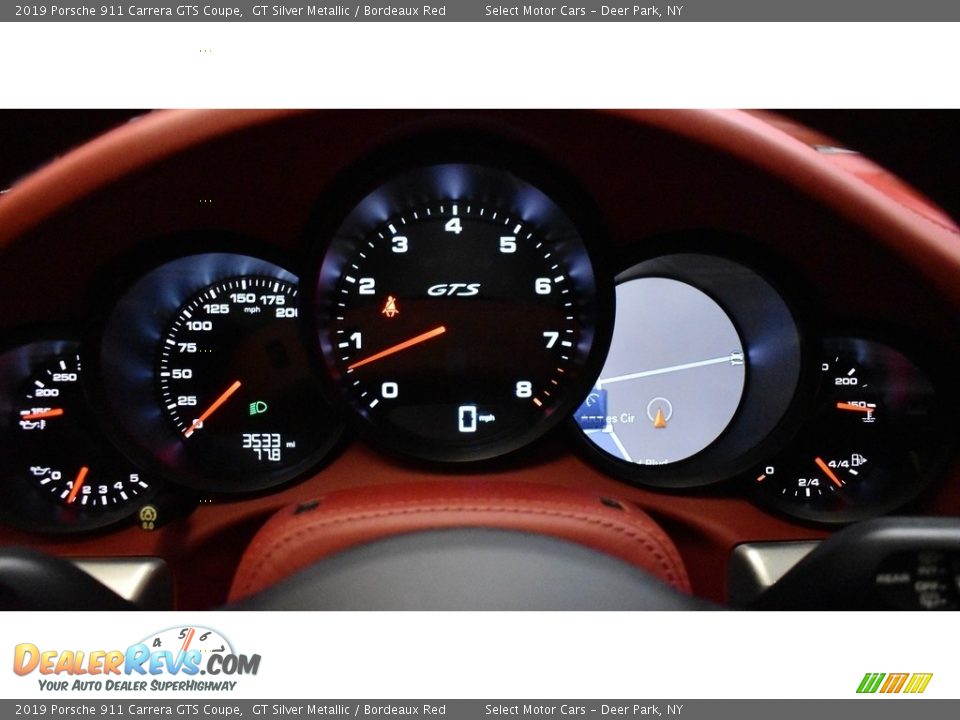
Task: Click the tachometer number 4
Action: pyautogui.click(x=453, y=226)
